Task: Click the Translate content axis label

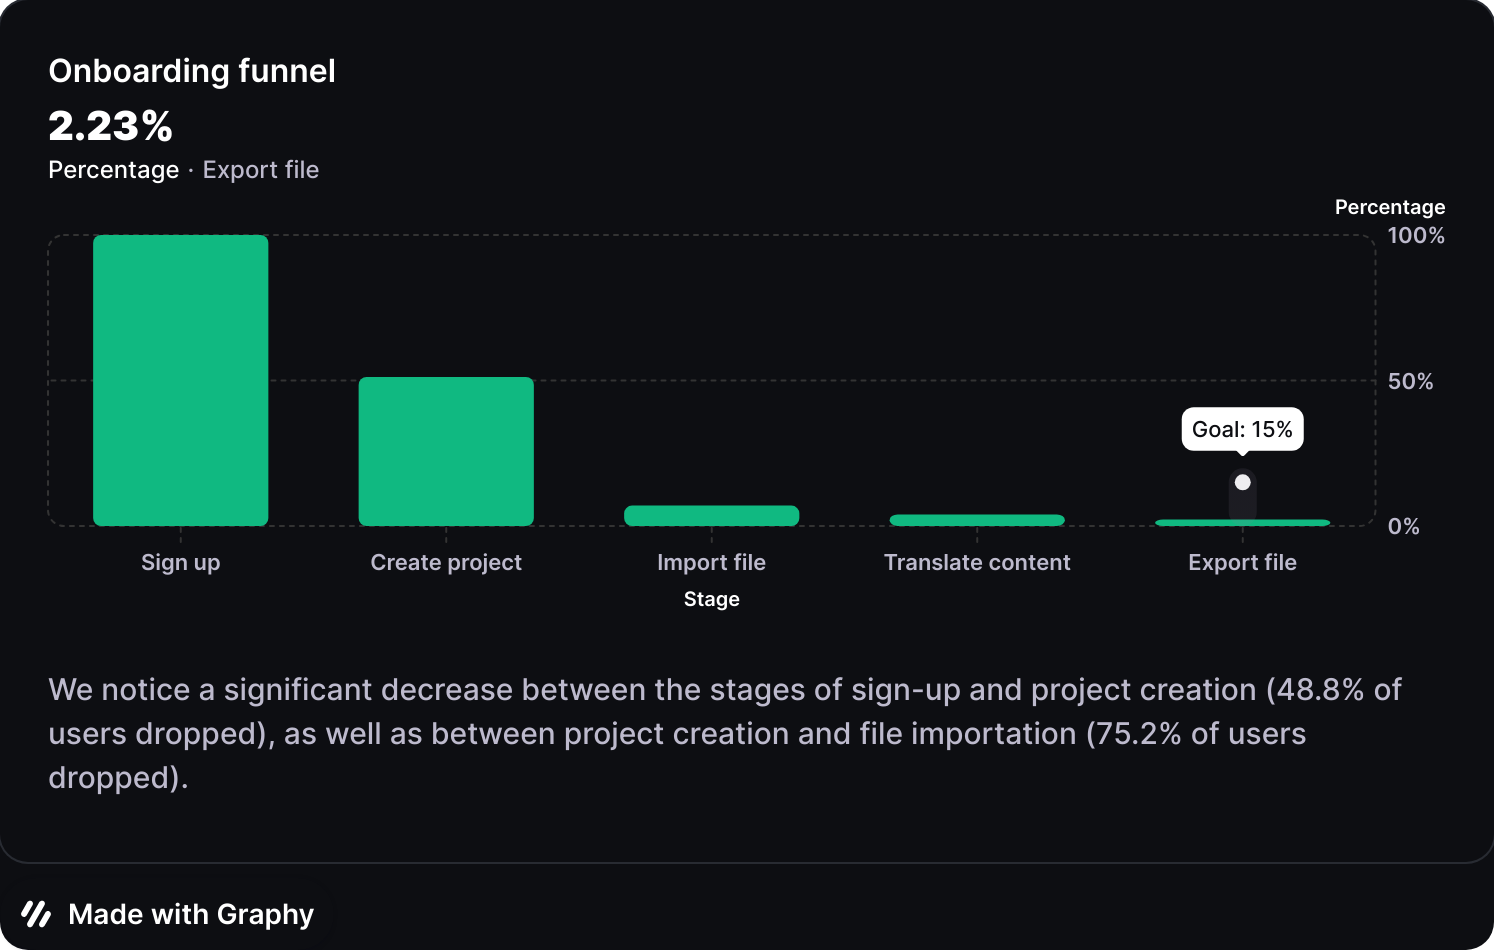Action: click(977, 562)
